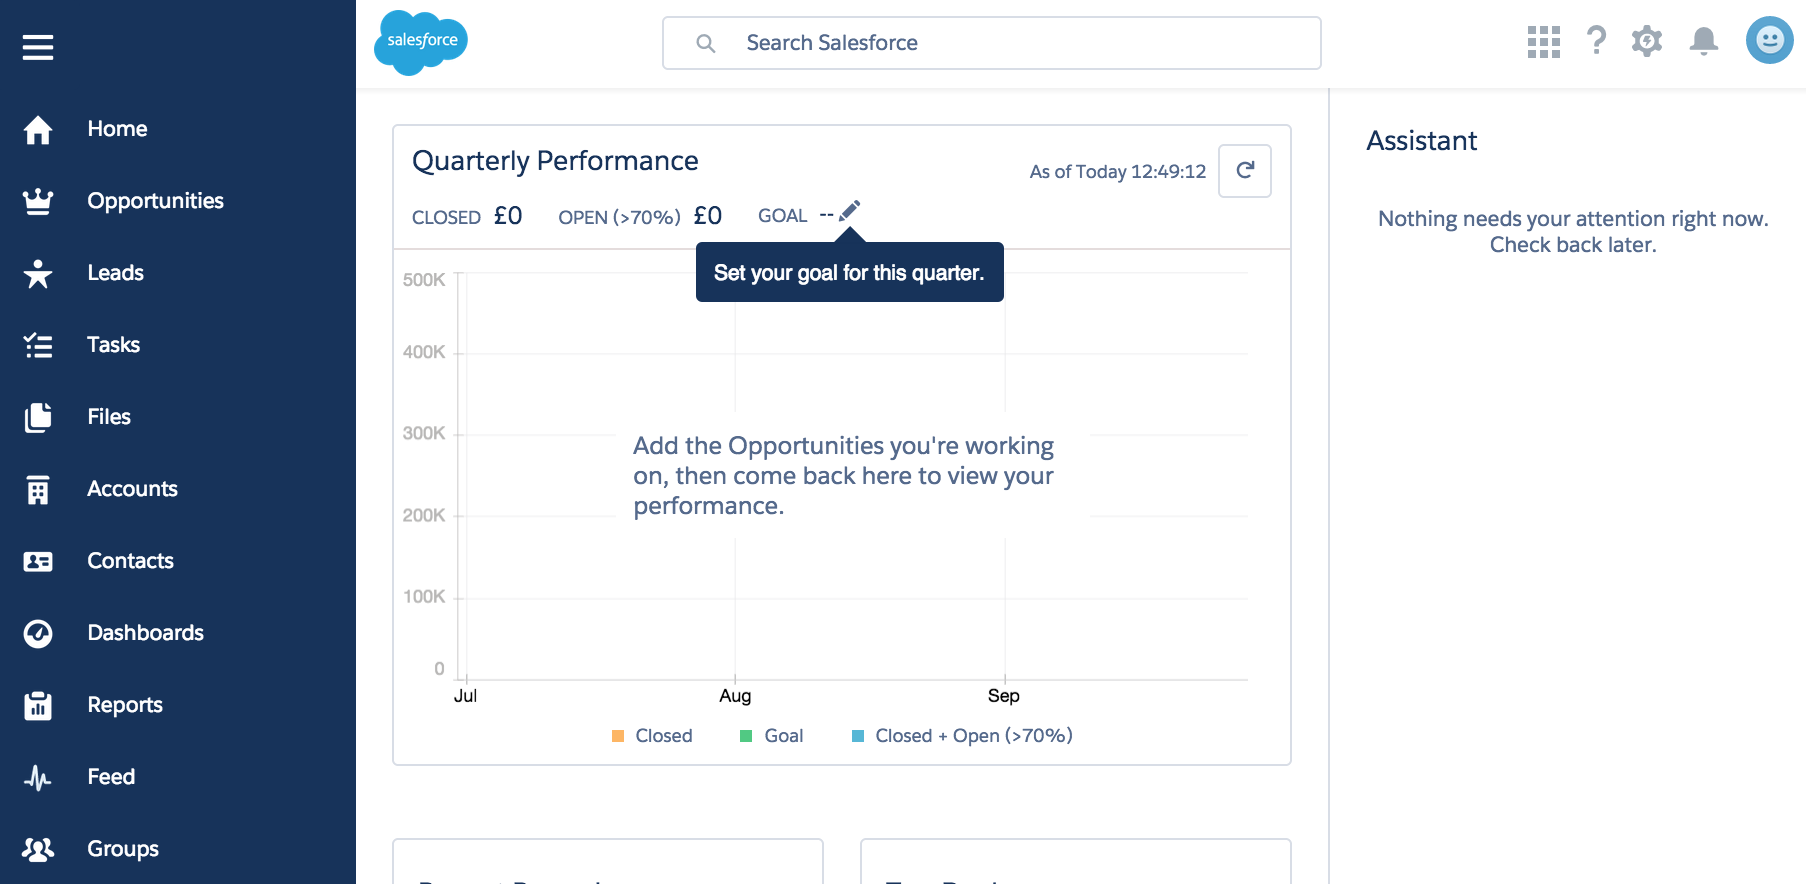The width and height of the screenshot is (1806, 884).
Task: Click the orange Closed legend swatch
Action: 618,736
